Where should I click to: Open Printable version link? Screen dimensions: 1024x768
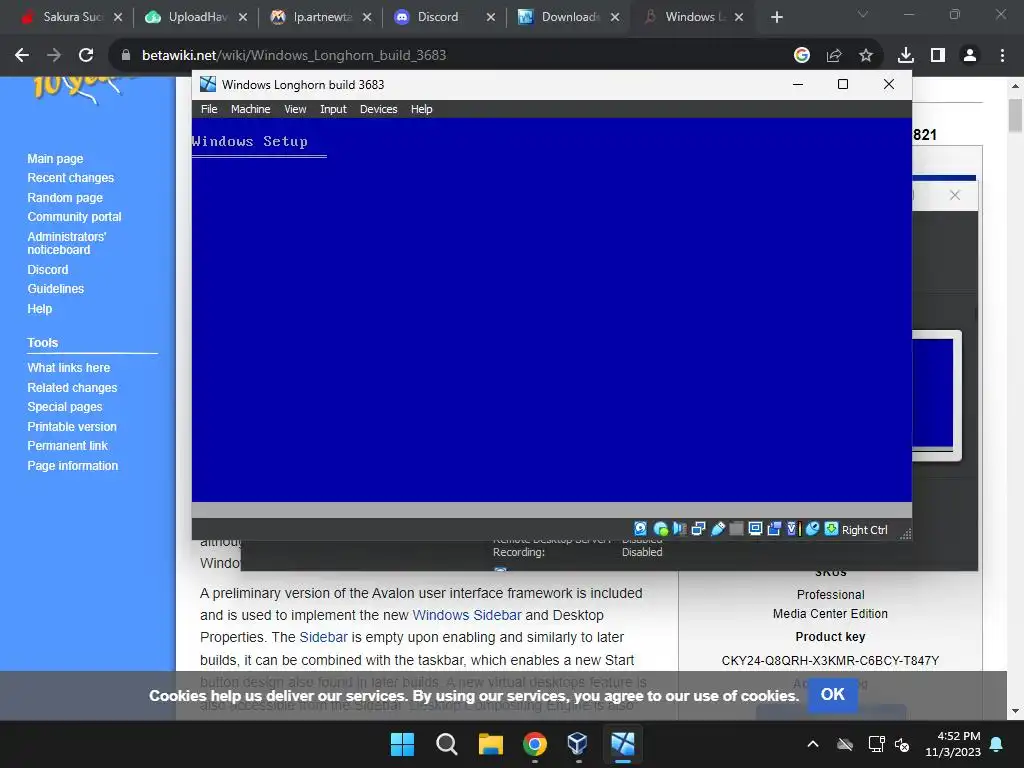(72, 426)
